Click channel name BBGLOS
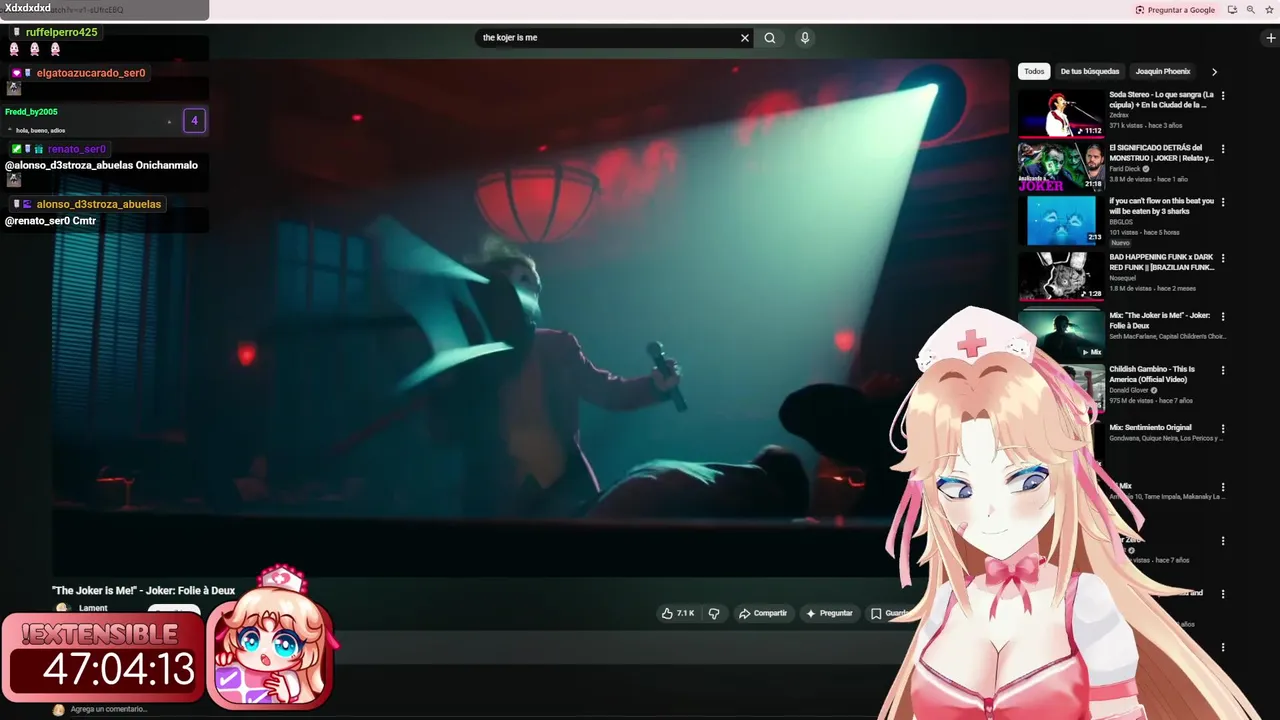 [1121, 222]
